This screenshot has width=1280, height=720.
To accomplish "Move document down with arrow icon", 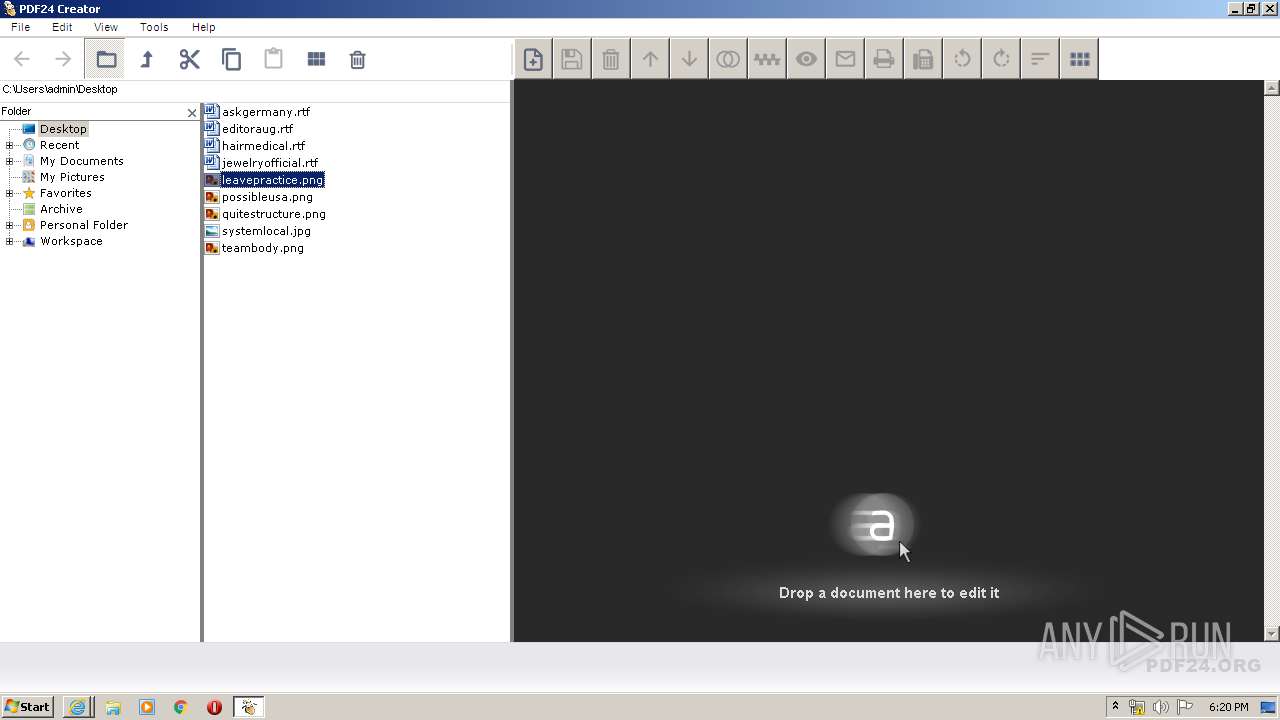I will coord(689,60).
